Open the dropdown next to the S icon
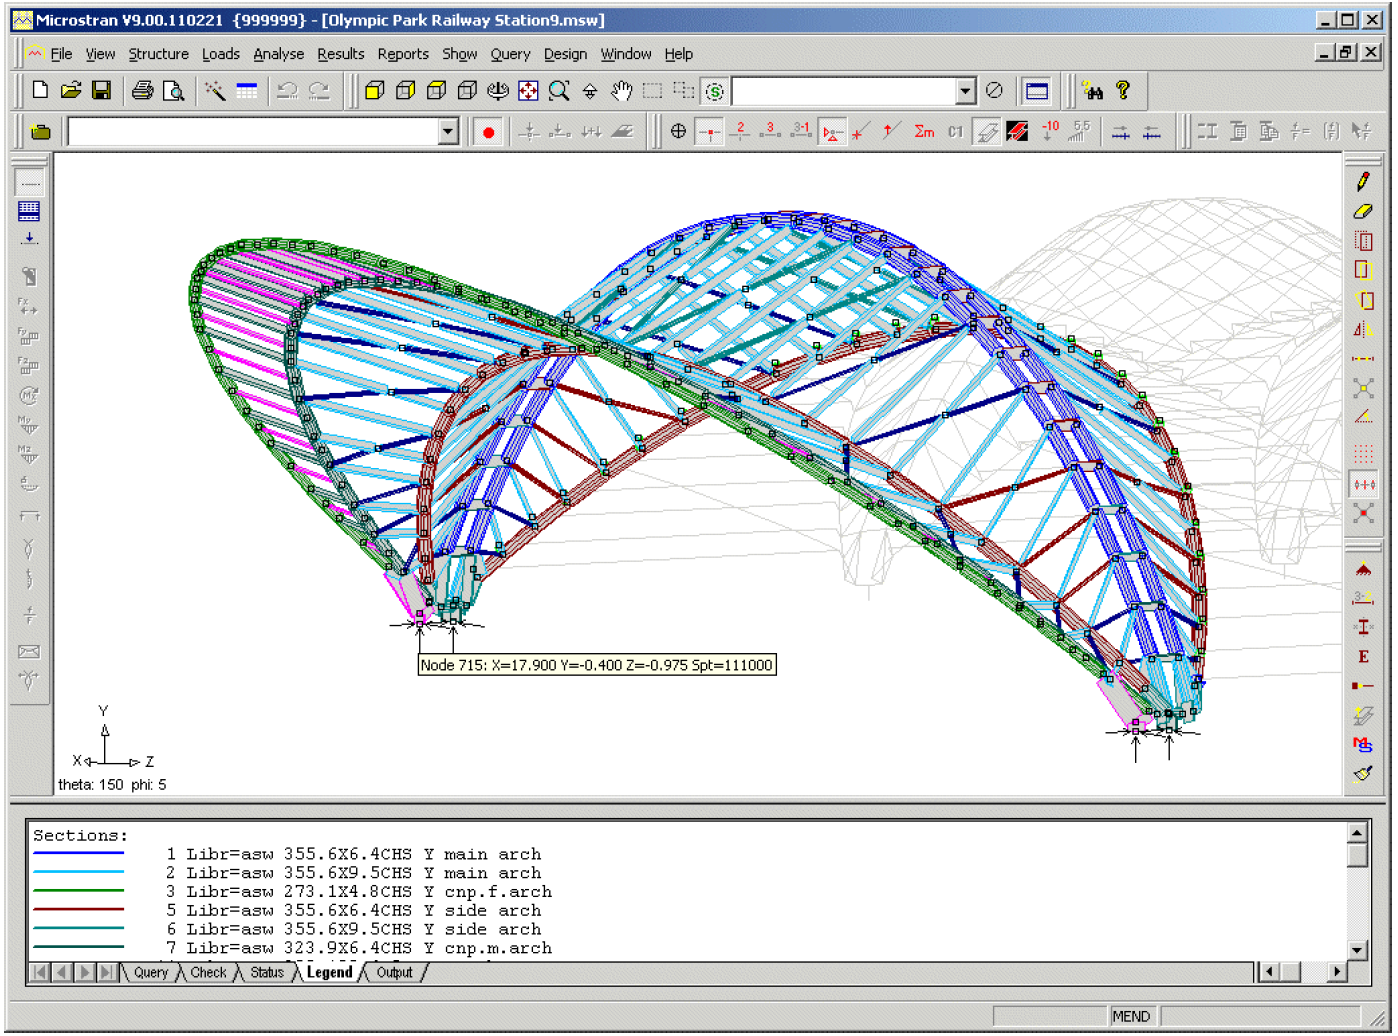 tap(965, 91)
